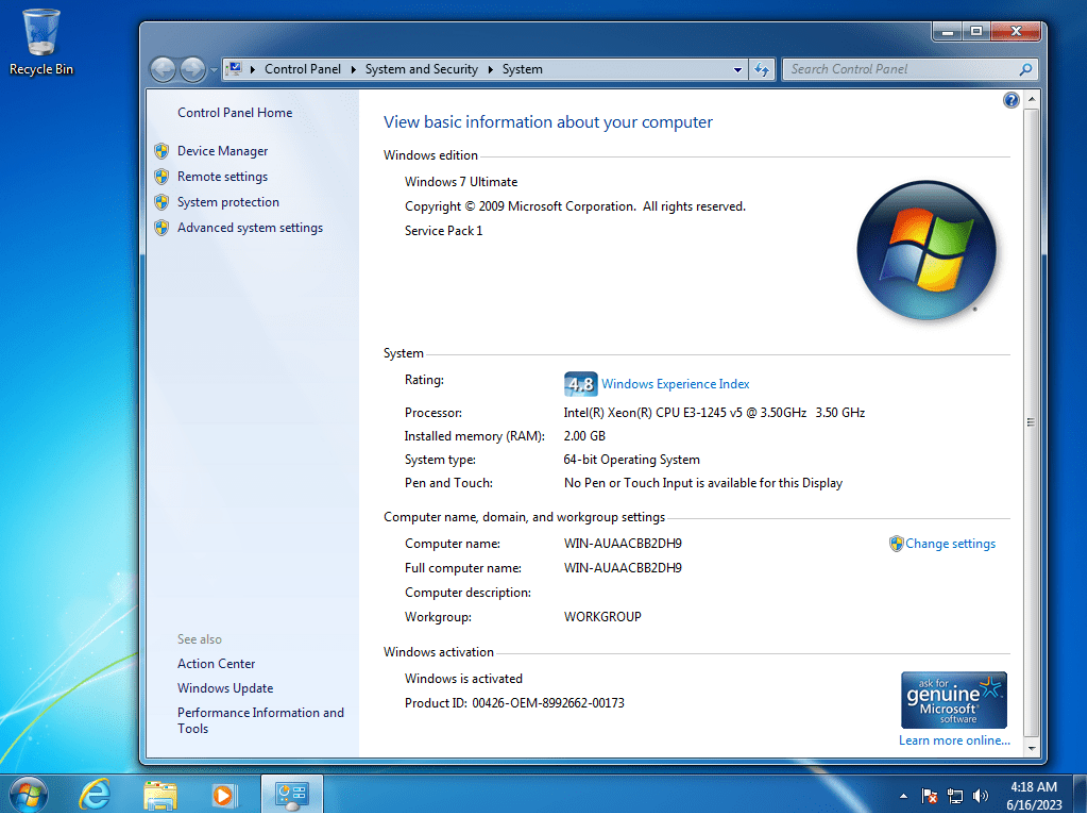Click the address bar refresh button
The height and width of the screenshot is (813, 1087).
point(762,69)
